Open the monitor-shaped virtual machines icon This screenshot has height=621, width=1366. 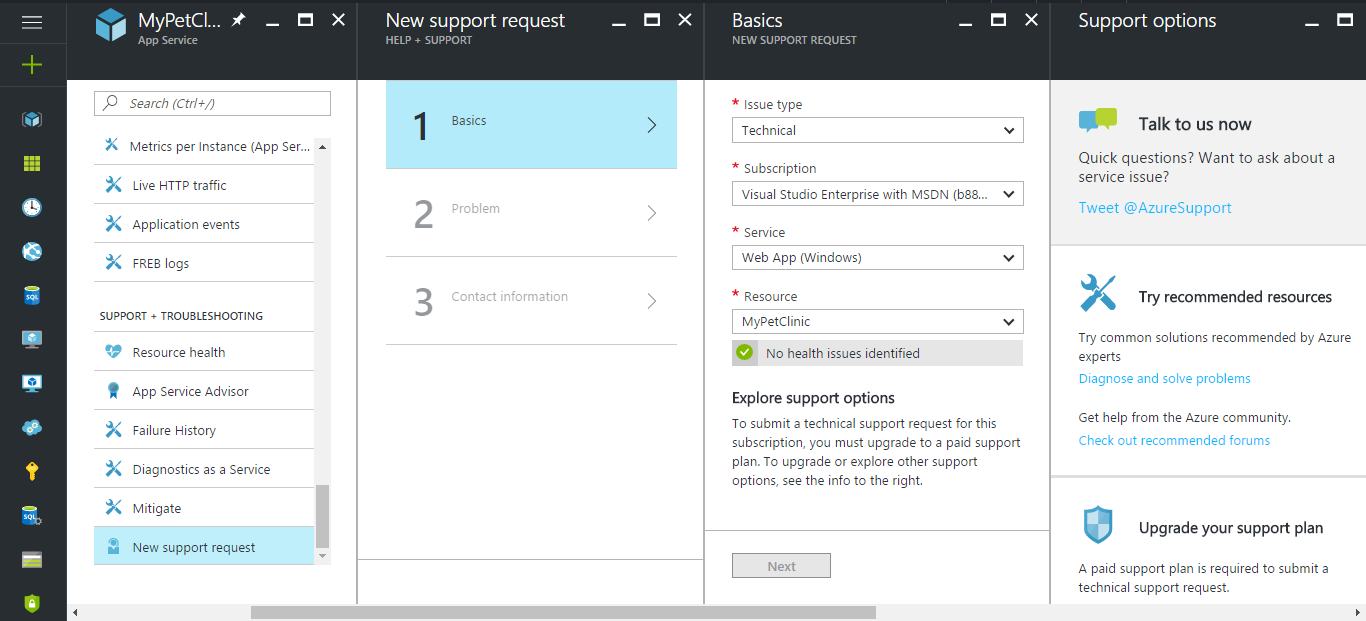(32, 339)
